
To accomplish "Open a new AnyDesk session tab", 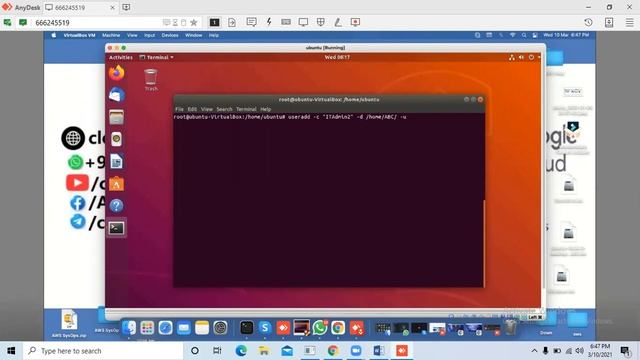I will (x=126, y=7).
